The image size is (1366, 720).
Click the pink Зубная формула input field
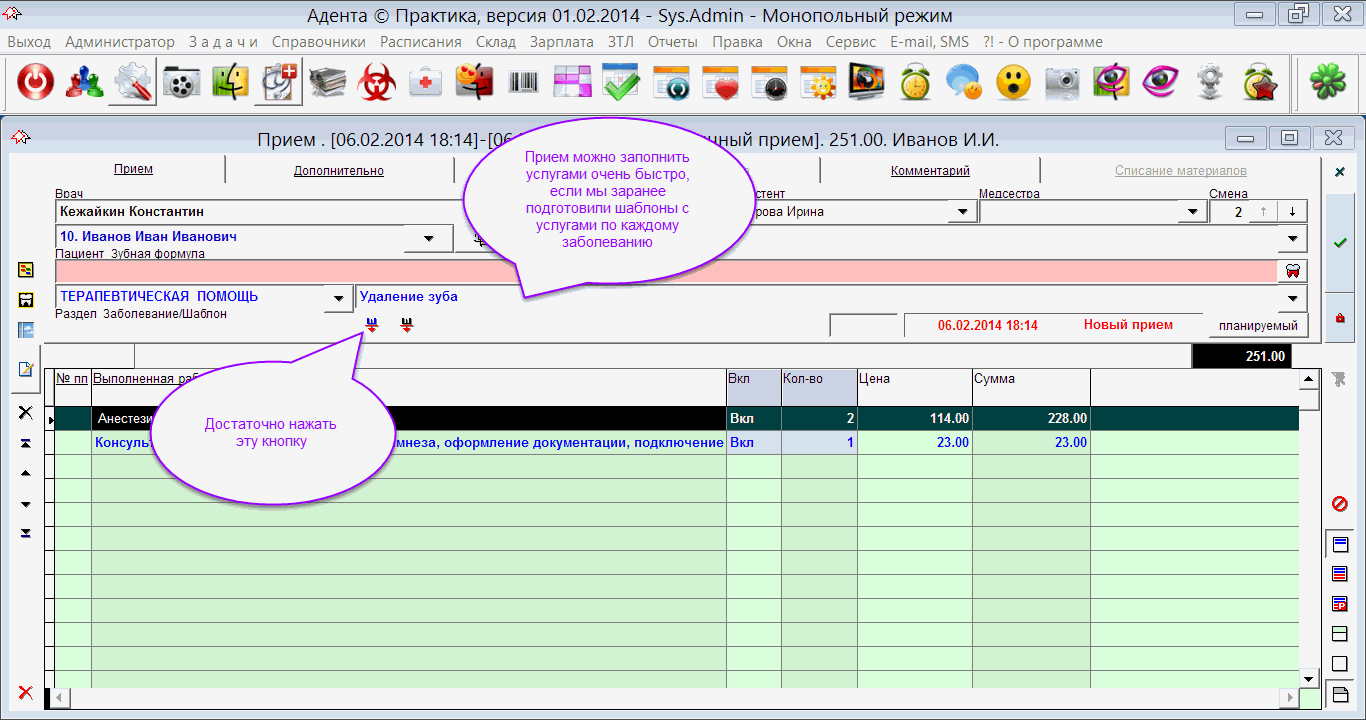(x=666, y=271)
